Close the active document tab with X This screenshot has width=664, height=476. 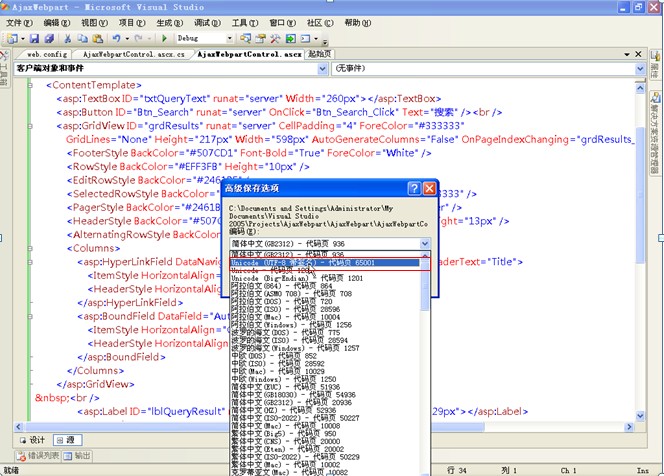(639, 54)
